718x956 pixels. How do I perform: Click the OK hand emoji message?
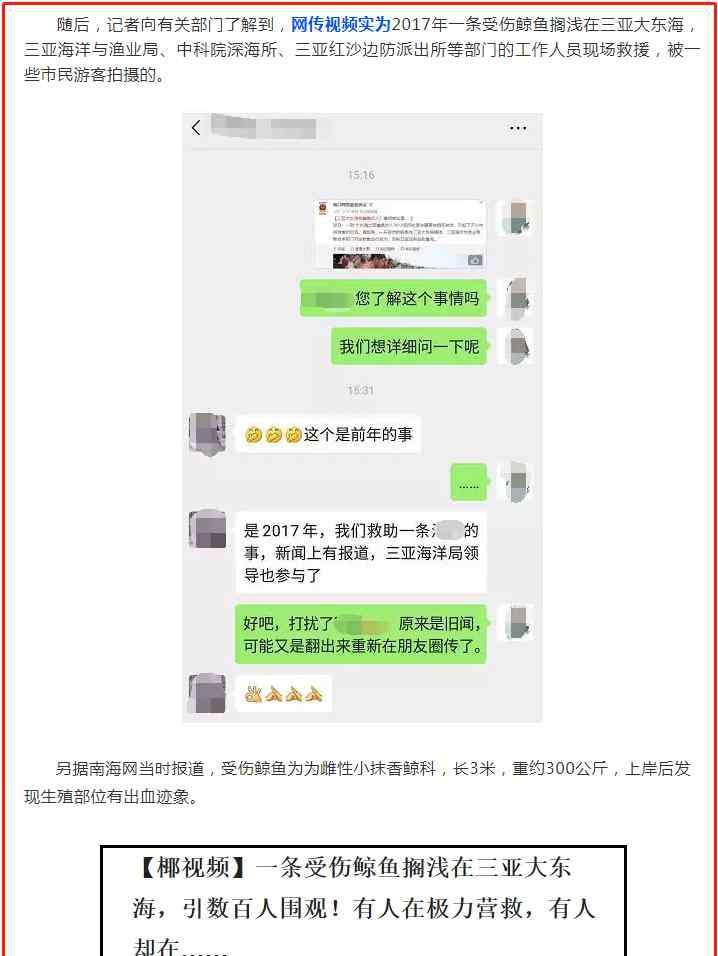283,693
